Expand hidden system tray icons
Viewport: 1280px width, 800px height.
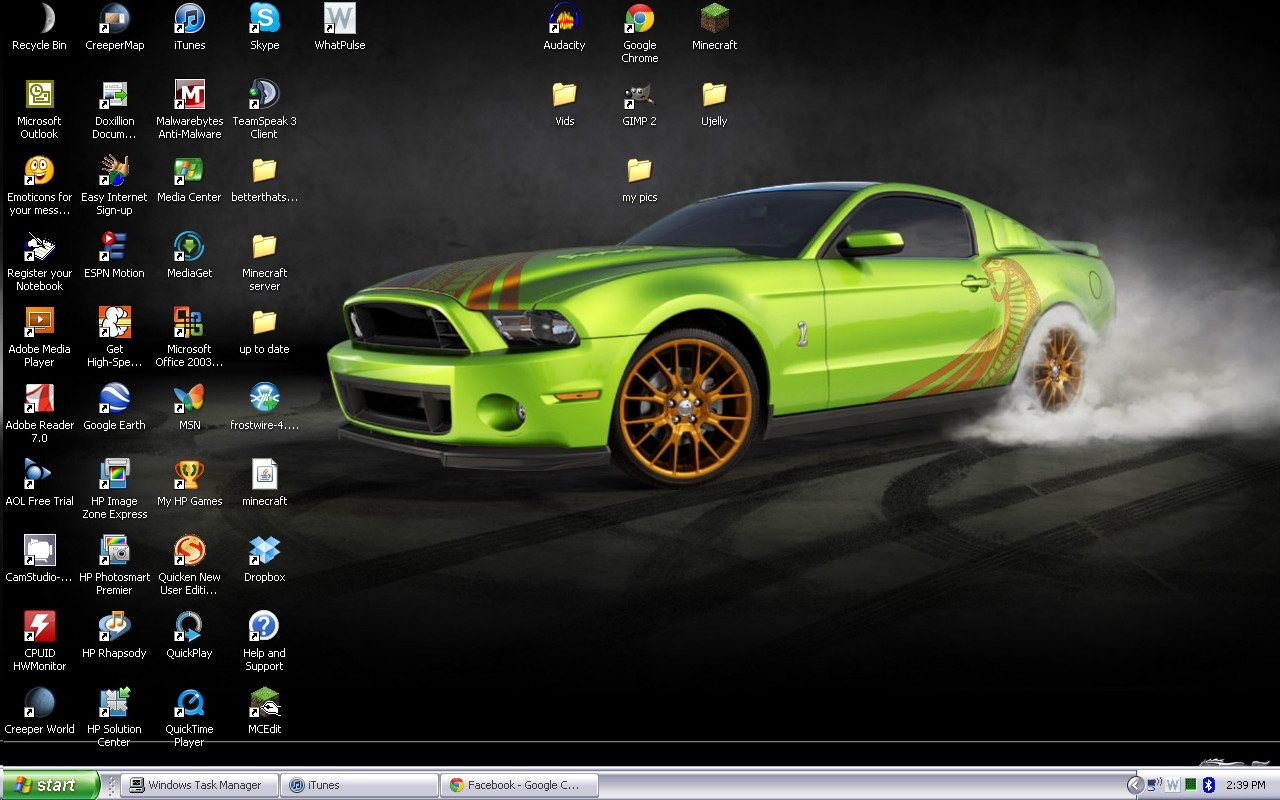tap(1135, 785)
